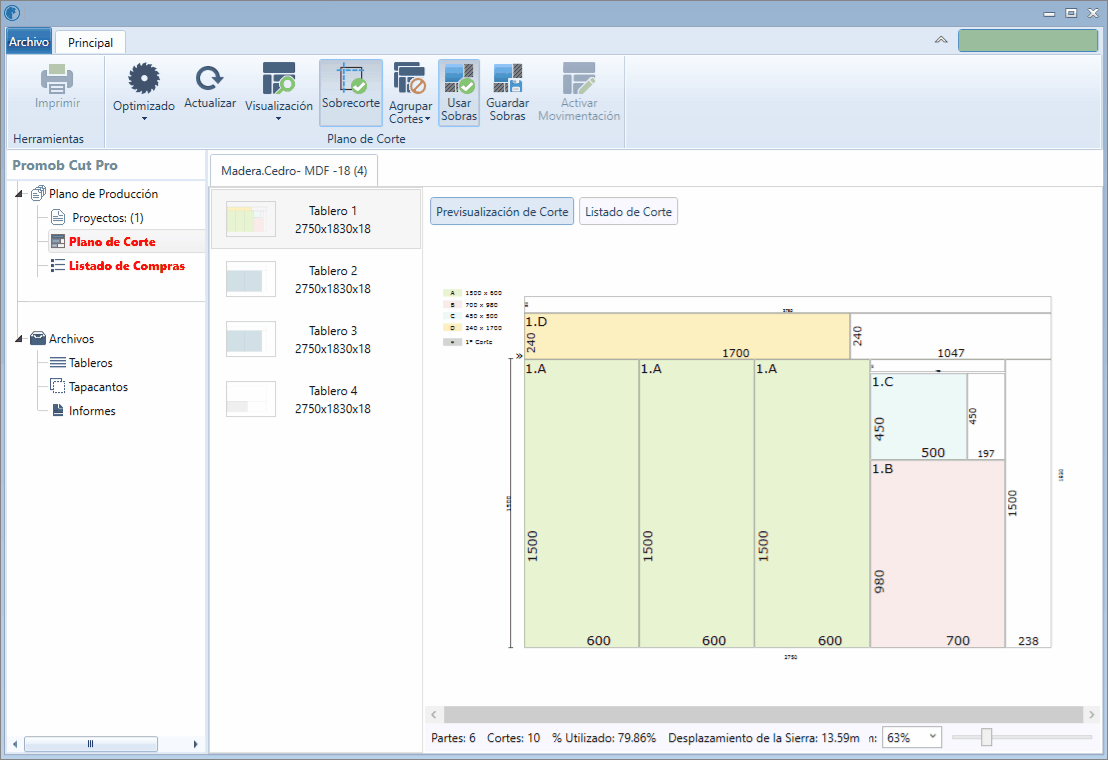Open the Agrupar Cortes dropdown arrow

tap(428, 119)
